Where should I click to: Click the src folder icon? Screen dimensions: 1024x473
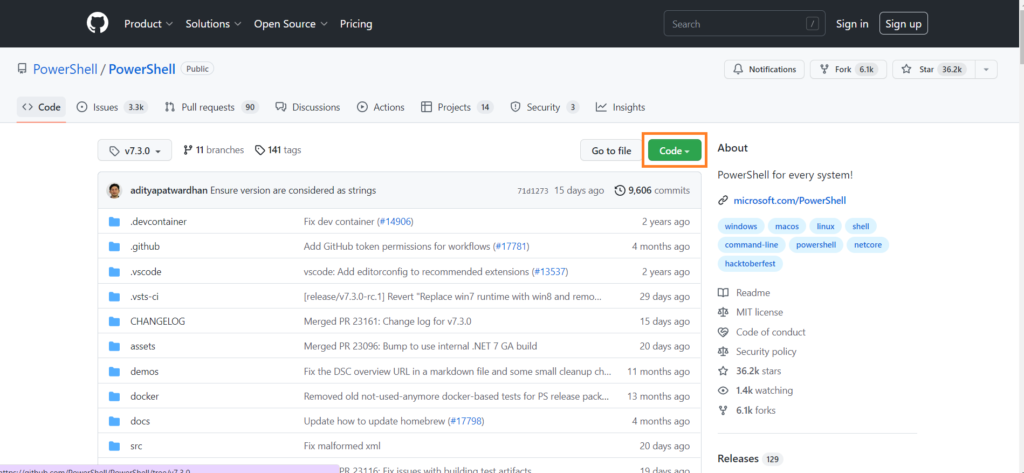pyautogui.click(x=114, y=446)
